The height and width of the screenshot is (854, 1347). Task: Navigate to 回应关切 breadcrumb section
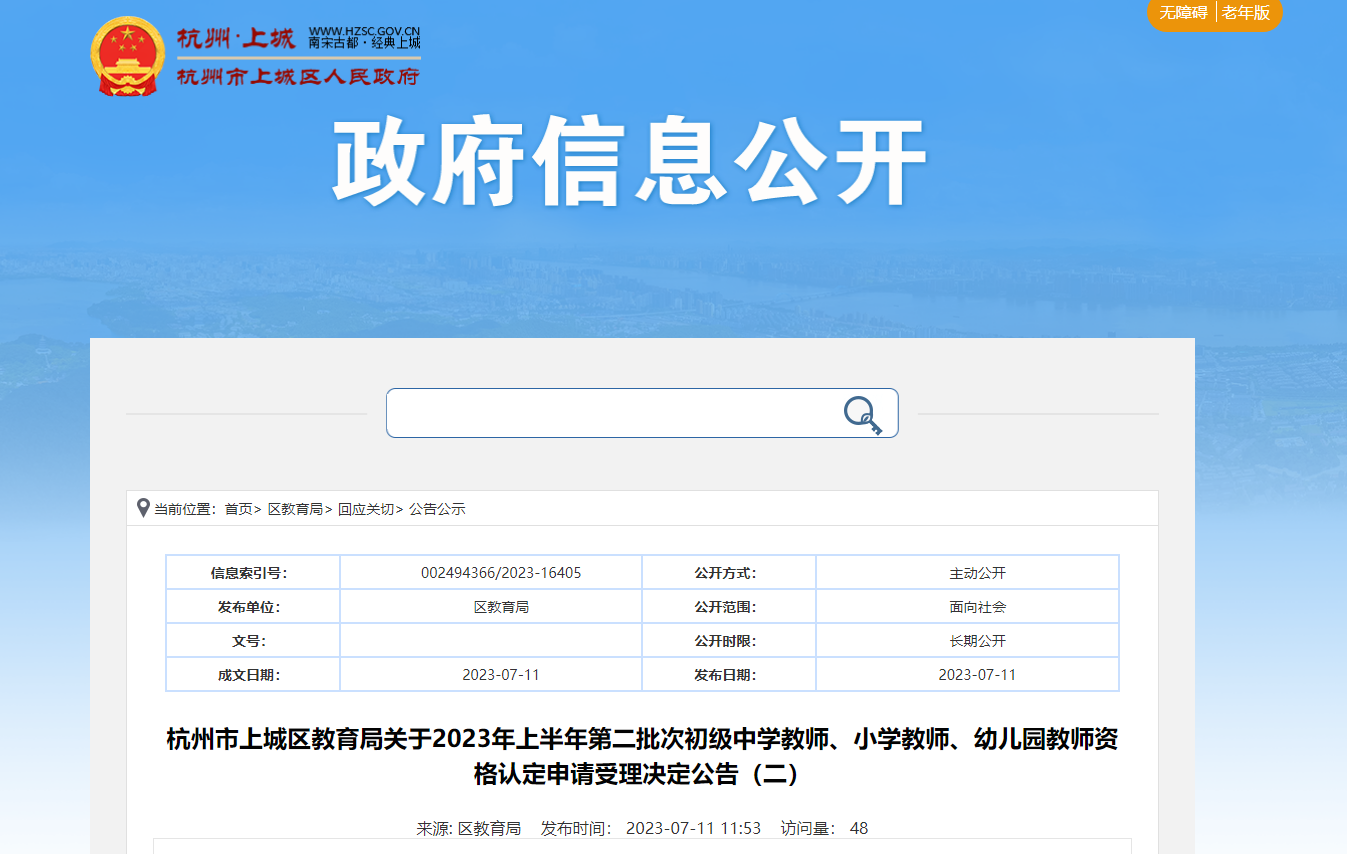pyautogui.click(x=365, y=509)
